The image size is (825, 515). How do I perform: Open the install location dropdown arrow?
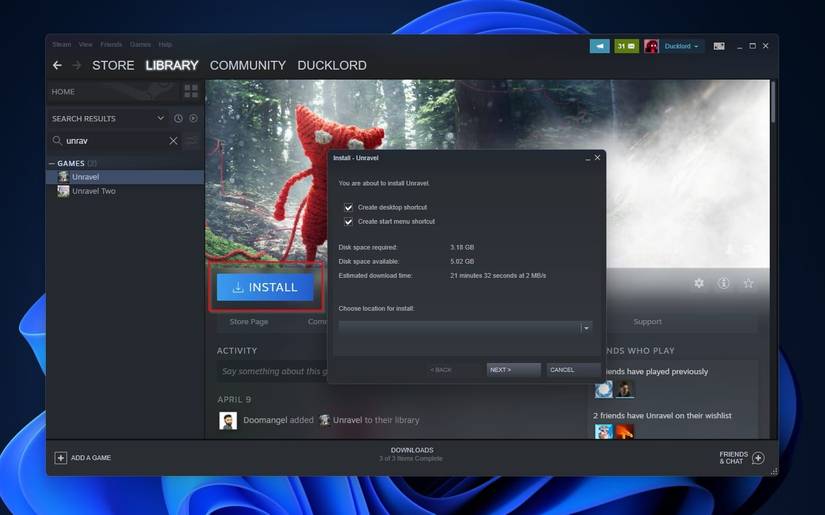586,328
